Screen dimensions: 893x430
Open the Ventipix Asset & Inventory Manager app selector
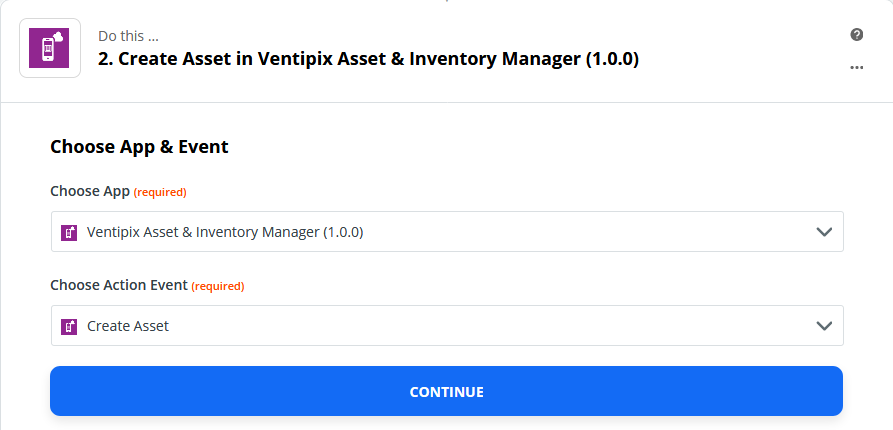(x=447, y=232)
